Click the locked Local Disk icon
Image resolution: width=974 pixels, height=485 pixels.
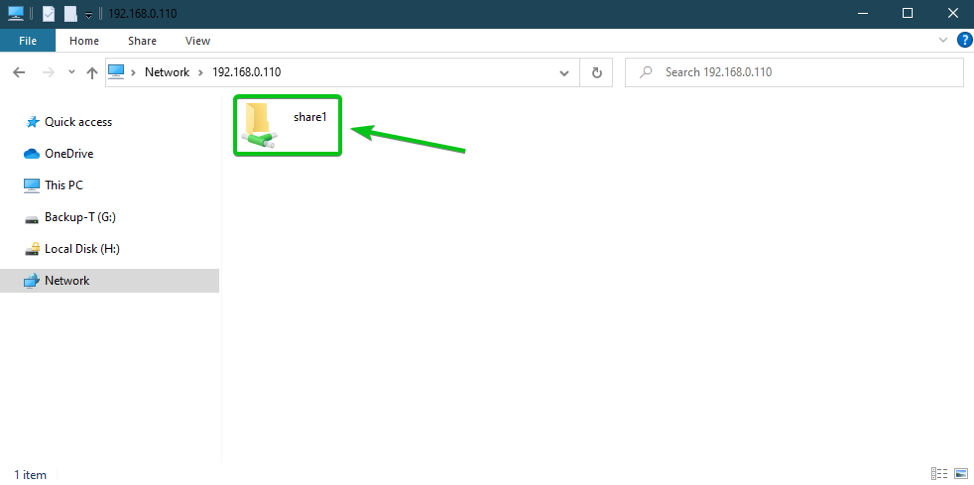(x=32, y=249)
